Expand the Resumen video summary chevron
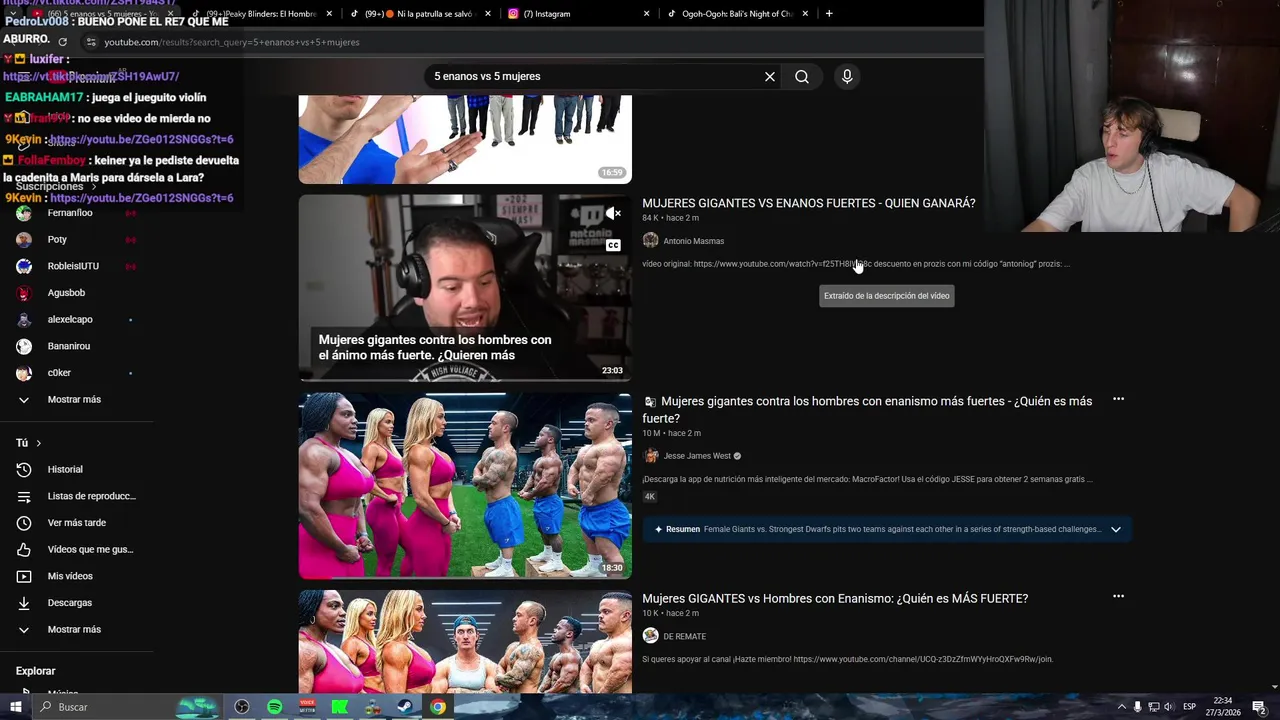 click(1116, 529)
